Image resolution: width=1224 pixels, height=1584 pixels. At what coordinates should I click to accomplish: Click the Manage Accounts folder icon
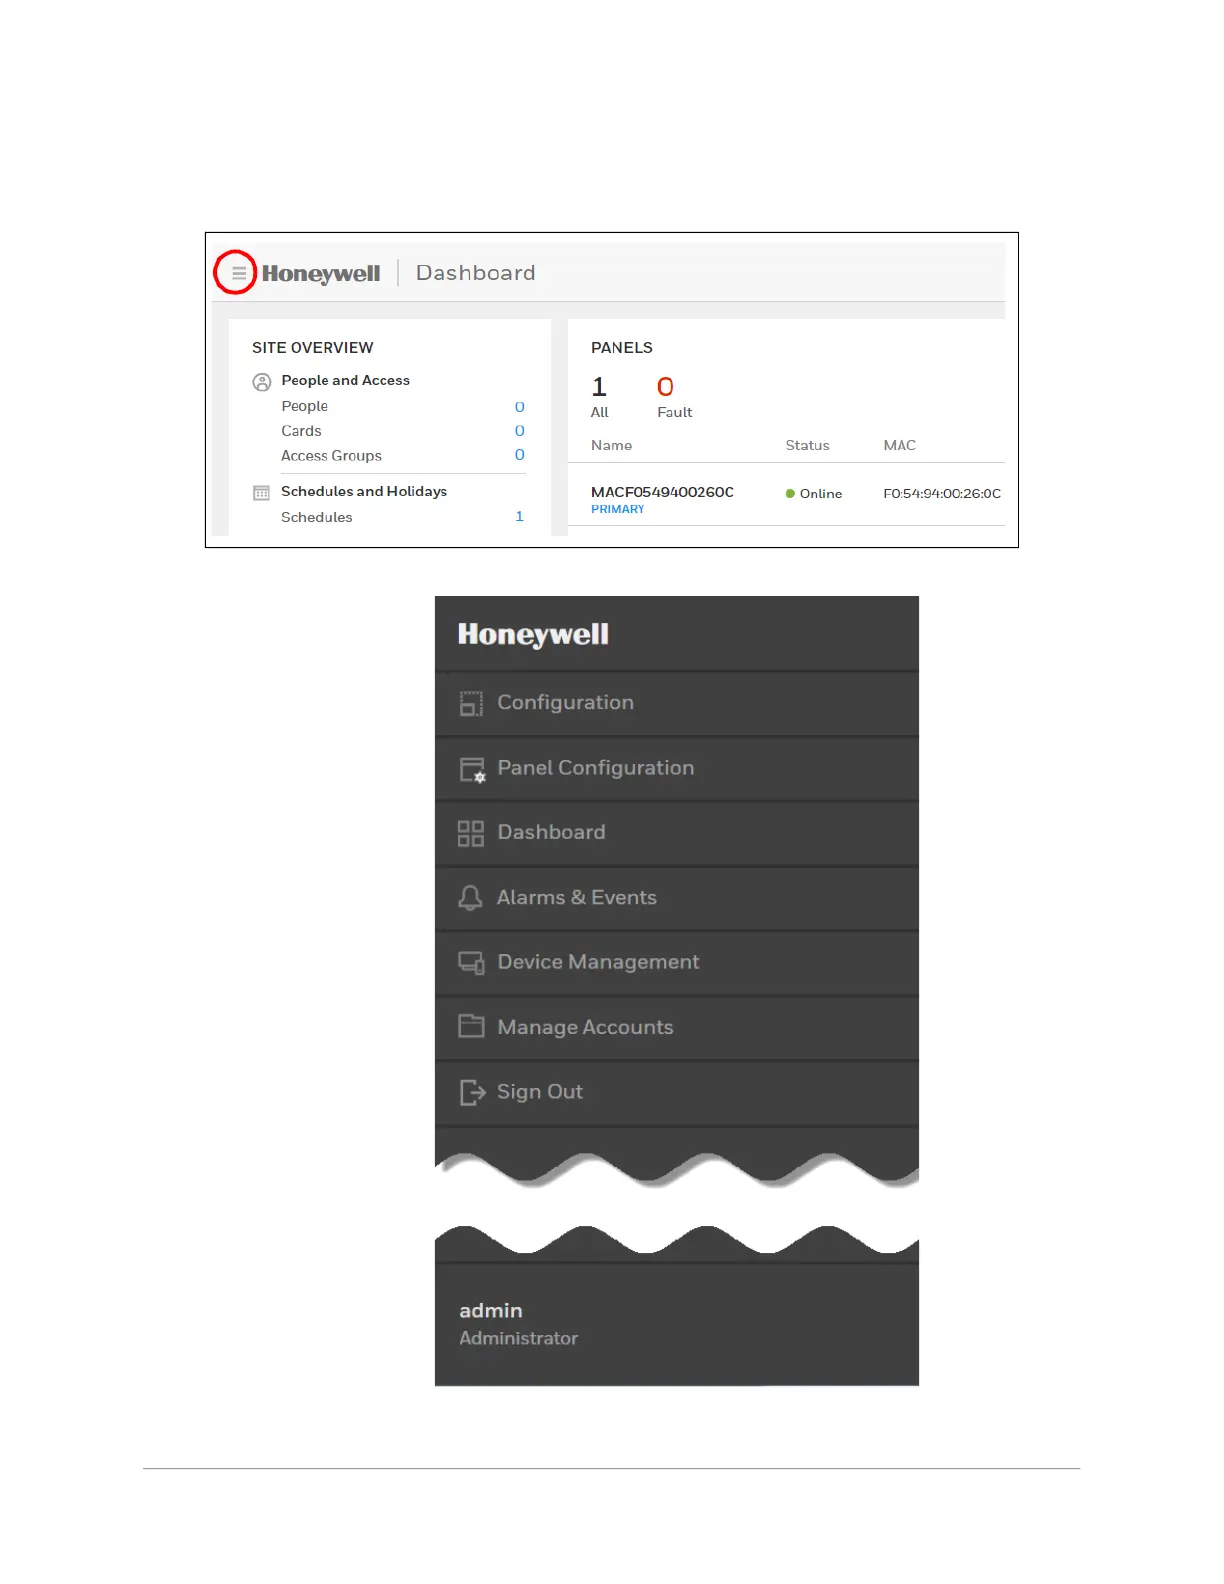[x=471, y=1026]
